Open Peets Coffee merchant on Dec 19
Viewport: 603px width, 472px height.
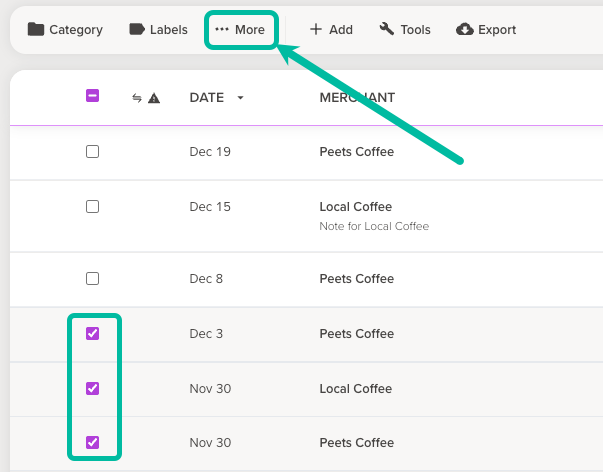(357, 152)
